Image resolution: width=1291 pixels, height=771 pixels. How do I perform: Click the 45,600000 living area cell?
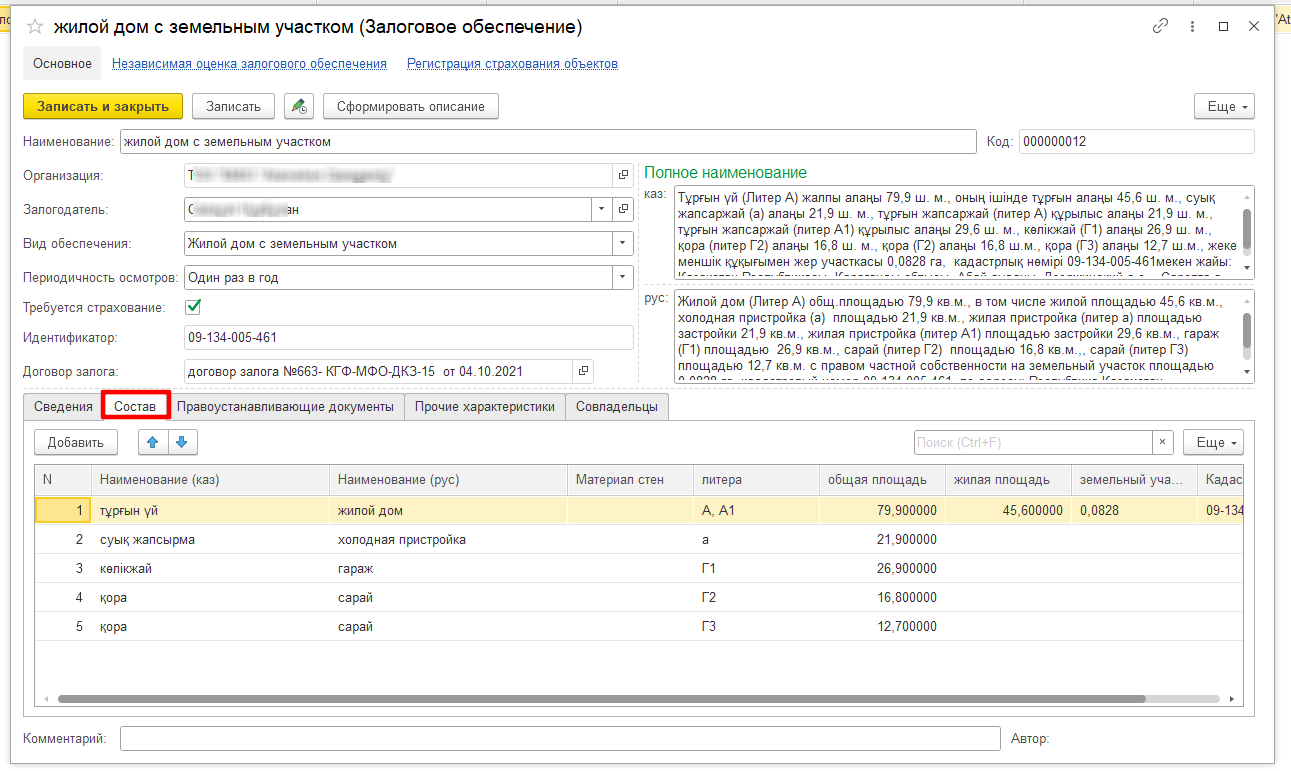(1008, 510)
